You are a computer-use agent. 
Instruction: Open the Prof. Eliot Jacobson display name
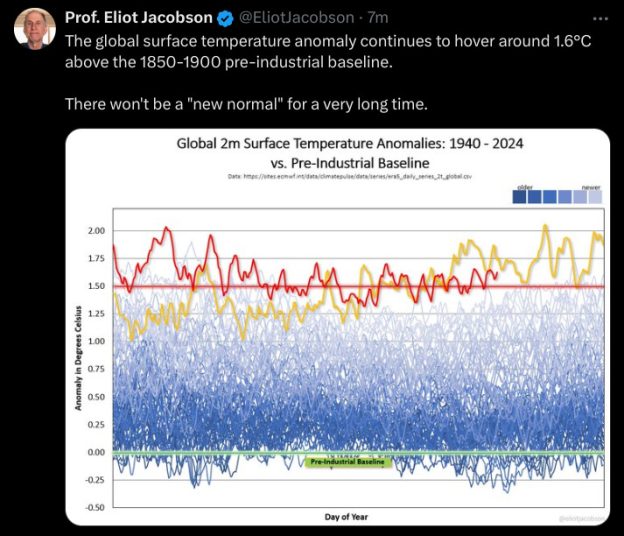138,18
